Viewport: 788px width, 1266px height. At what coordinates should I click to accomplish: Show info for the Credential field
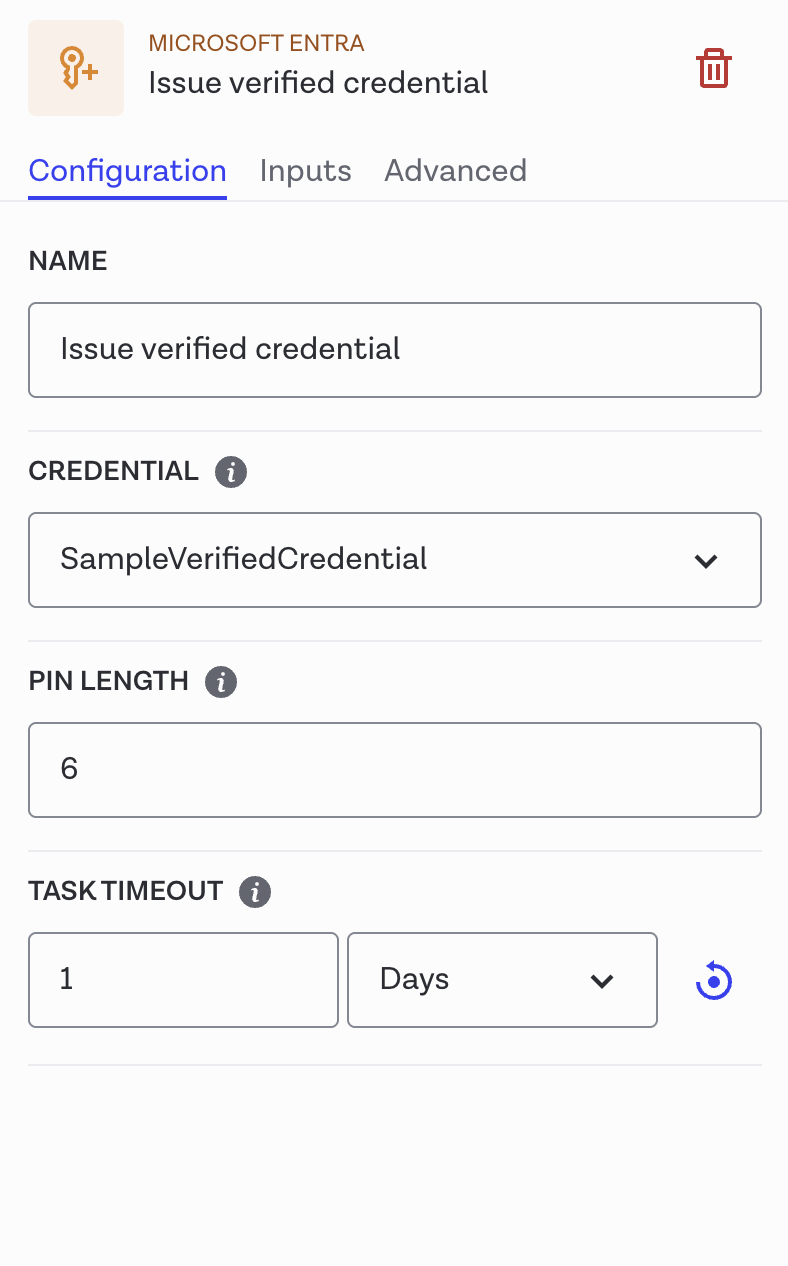[231, 472]
